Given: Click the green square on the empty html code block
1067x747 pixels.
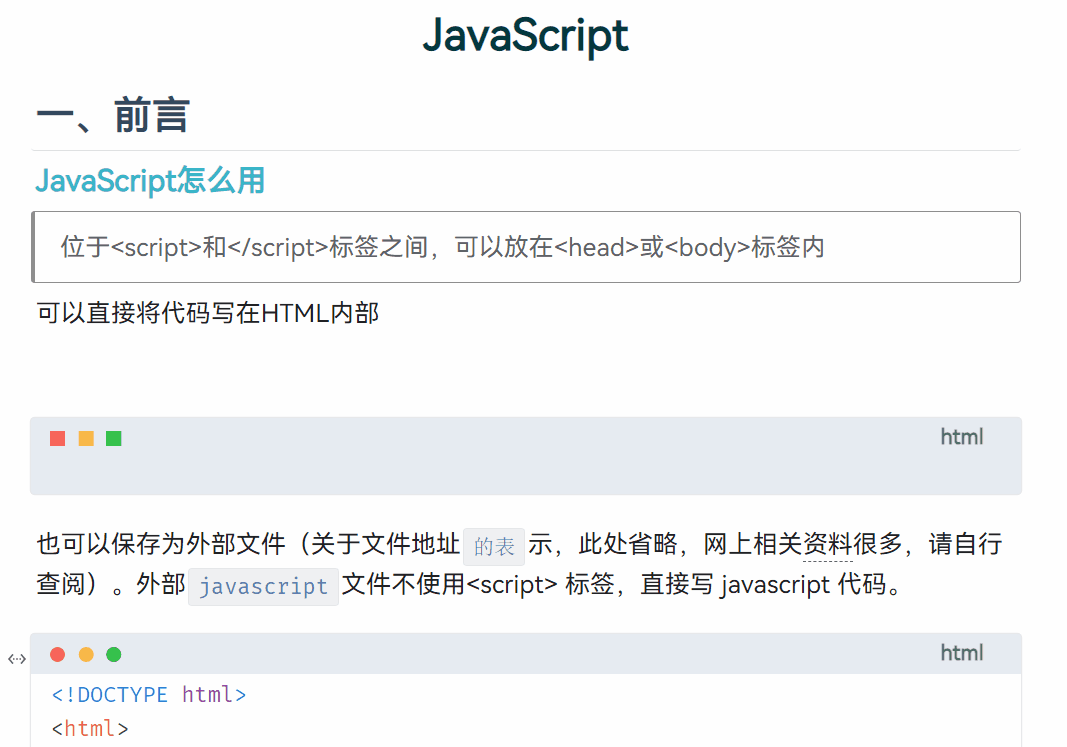Looking at the screenshot, I should point(114,439).
